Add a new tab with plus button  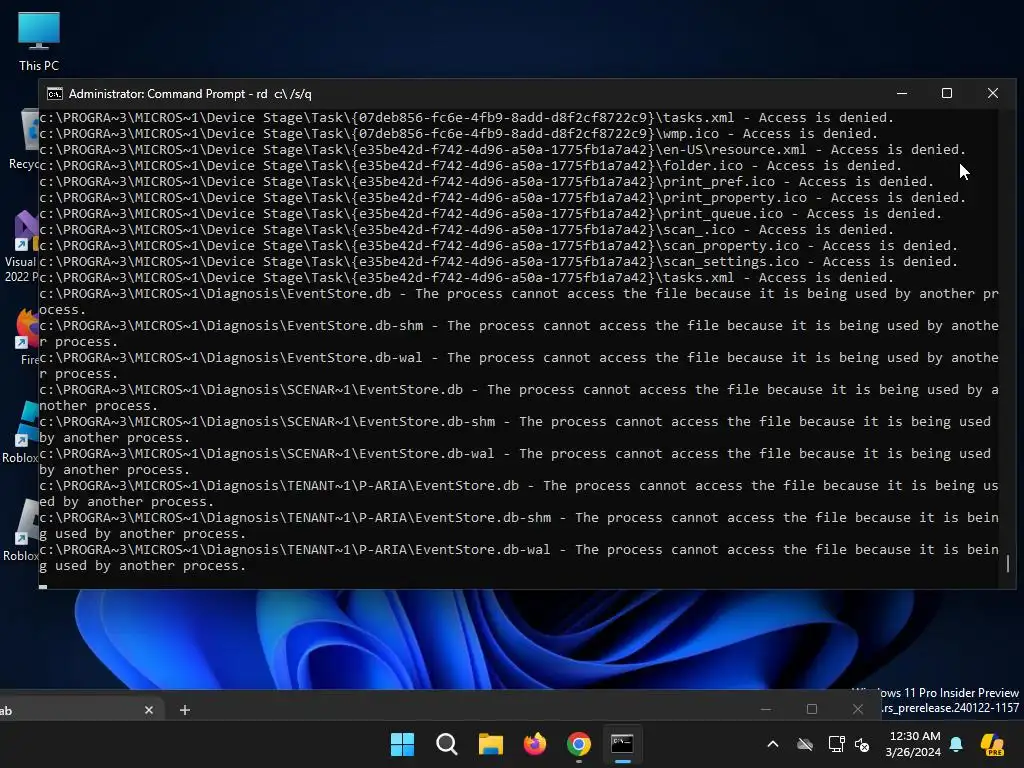point(185,710)
